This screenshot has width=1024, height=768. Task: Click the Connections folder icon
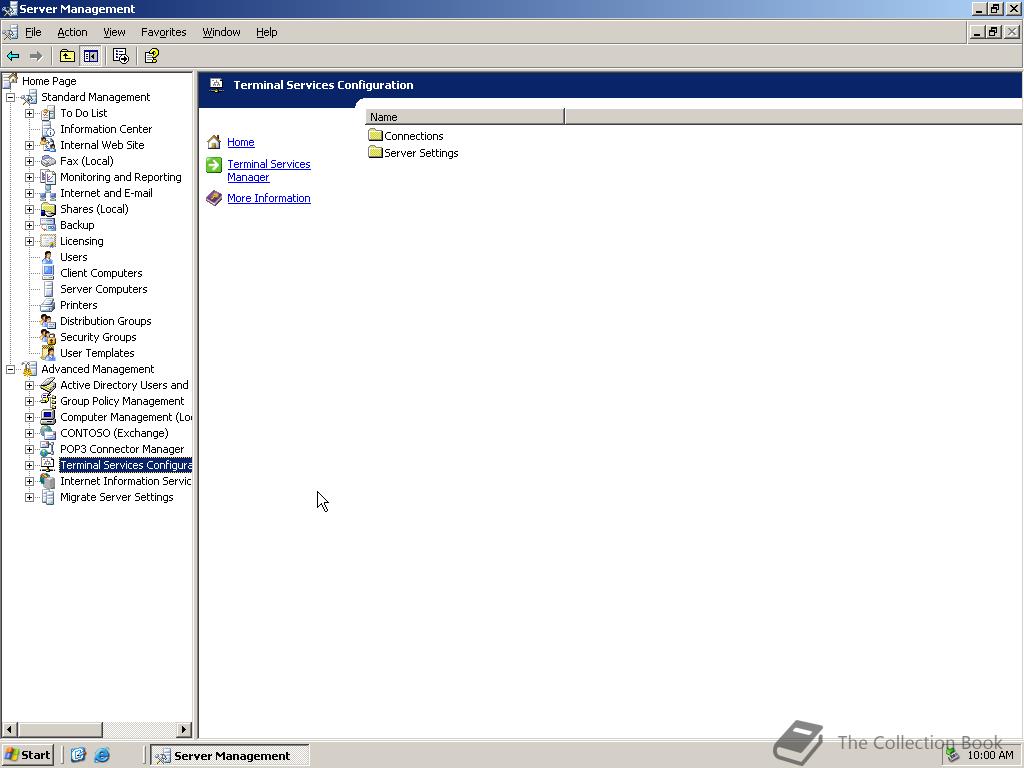(376, 135)
